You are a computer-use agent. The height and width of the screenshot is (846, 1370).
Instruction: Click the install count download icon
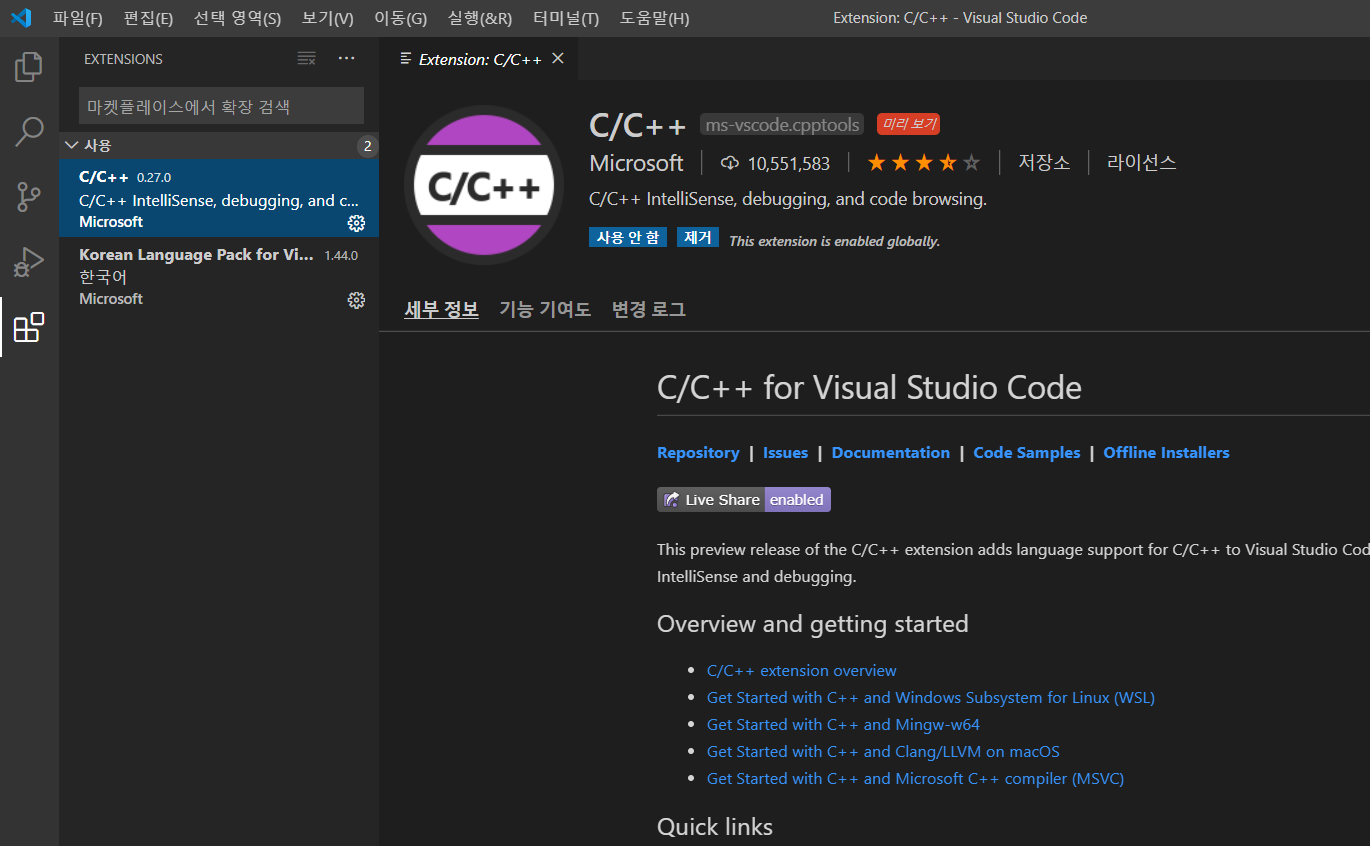click(729, 163)
